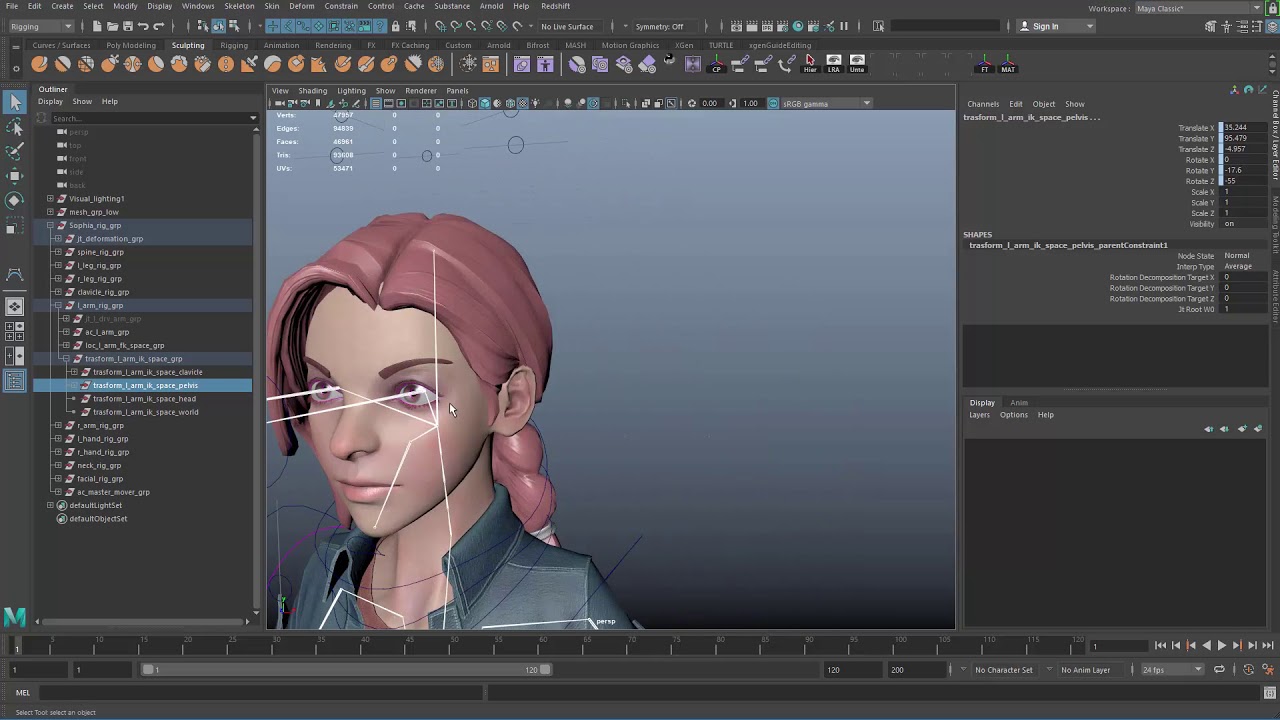This screenshot has height=720, width=1280.
Task: Open the 24 fps frame rate dropdown
Action: tap(1172, 670)
